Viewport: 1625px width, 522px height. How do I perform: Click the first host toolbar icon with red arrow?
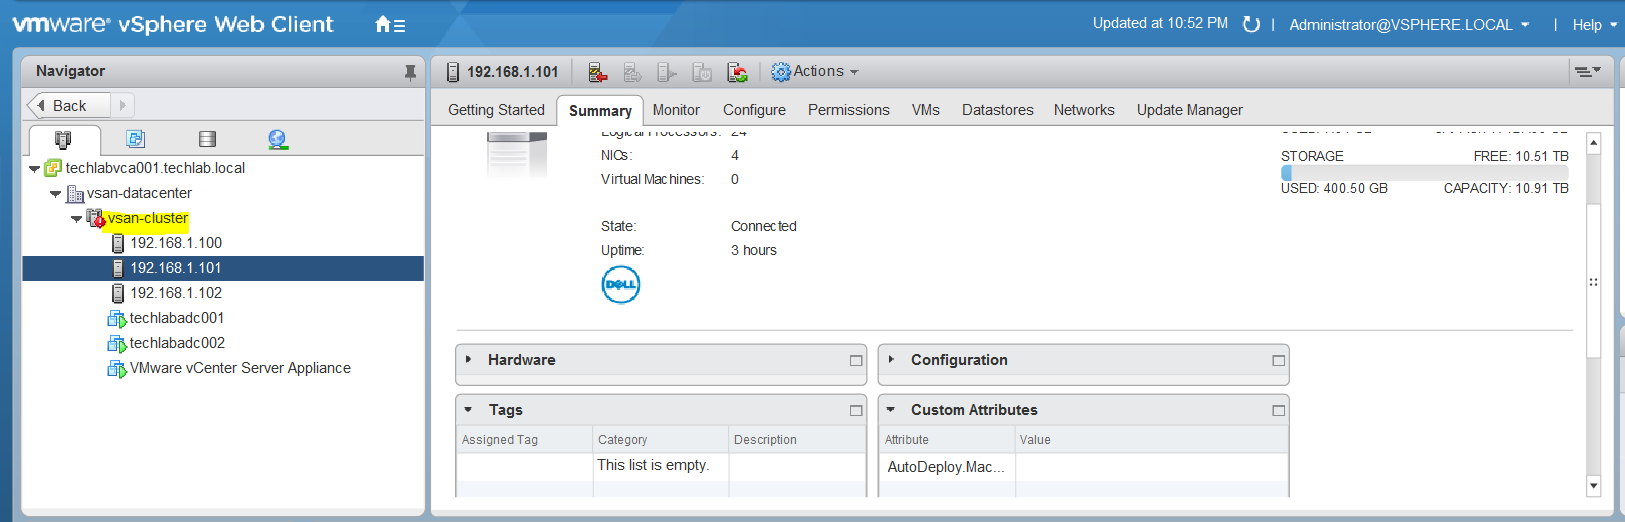point(598,72)
